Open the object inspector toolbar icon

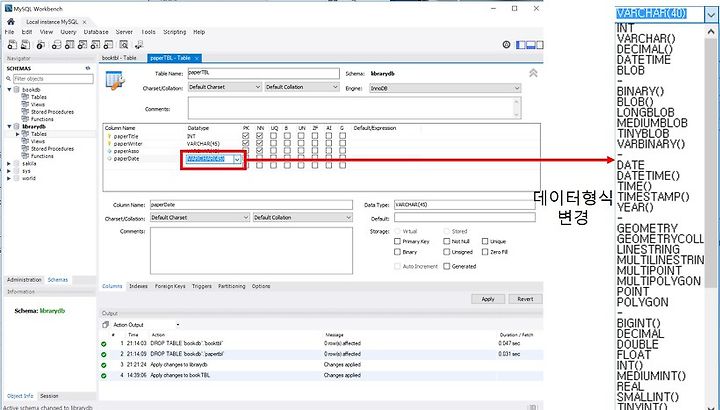click(x=41, y=45)
